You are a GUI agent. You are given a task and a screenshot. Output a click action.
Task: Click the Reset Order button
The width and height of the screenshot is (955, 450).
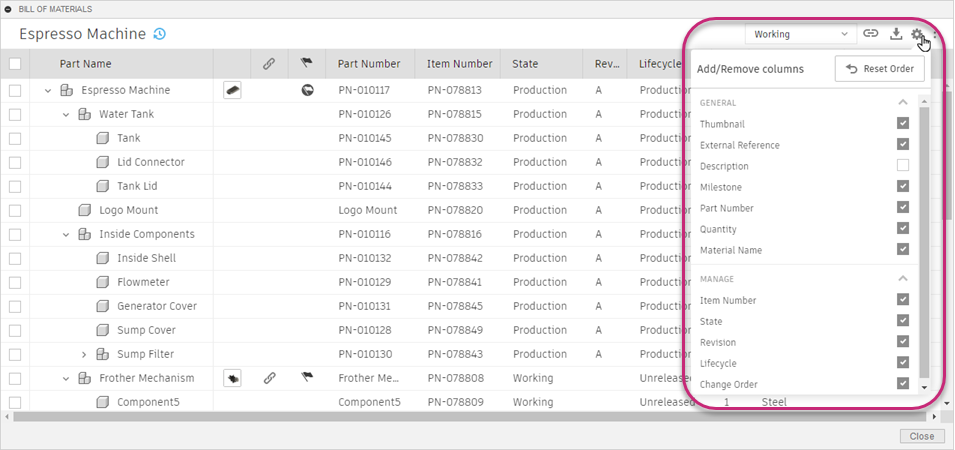[879, 69]
